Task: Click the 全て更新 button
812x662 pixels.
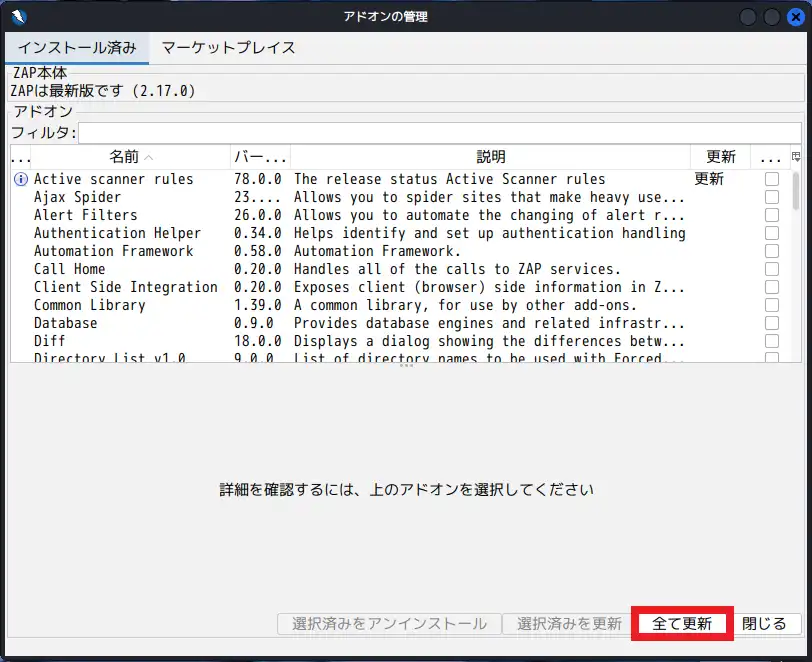Action: tap(682, 622)
